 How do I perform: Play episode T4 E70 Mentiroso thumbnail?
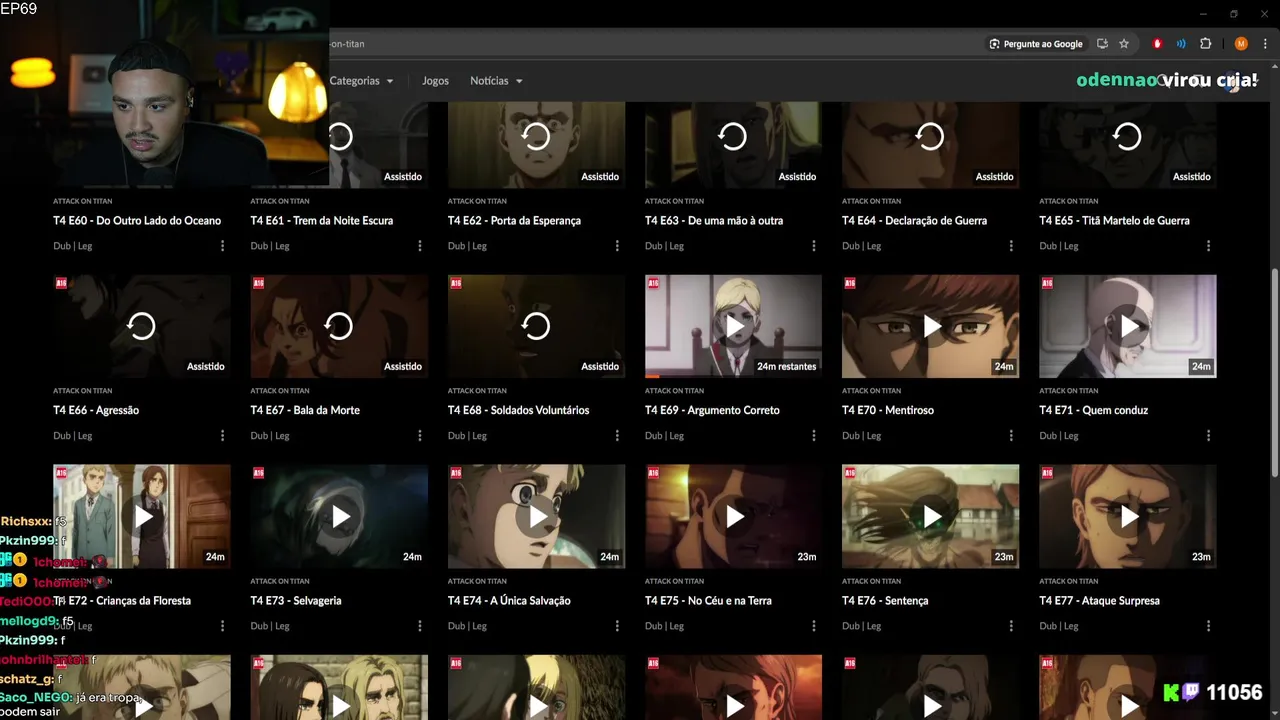(931, 326)
